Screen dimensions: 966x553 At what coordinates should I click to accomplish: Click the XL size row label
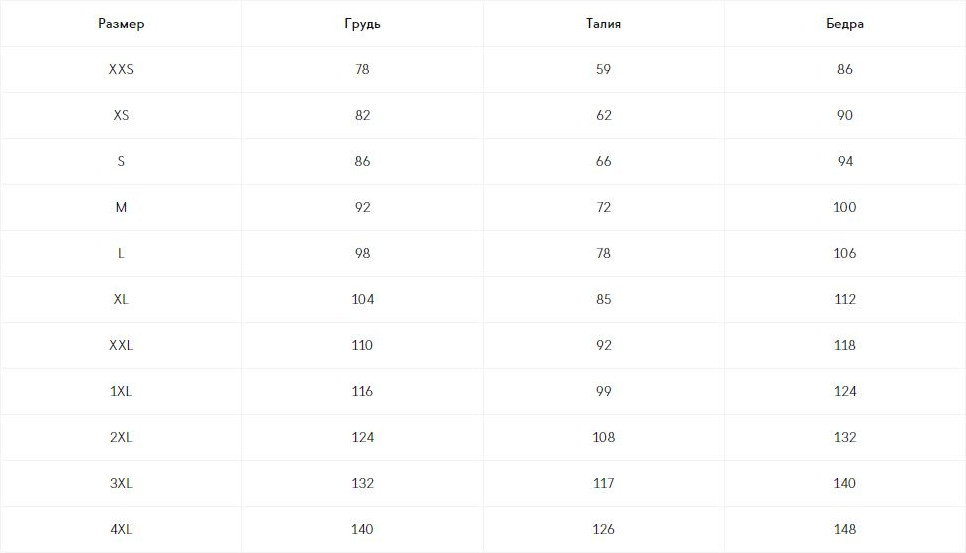click(121, 300)
